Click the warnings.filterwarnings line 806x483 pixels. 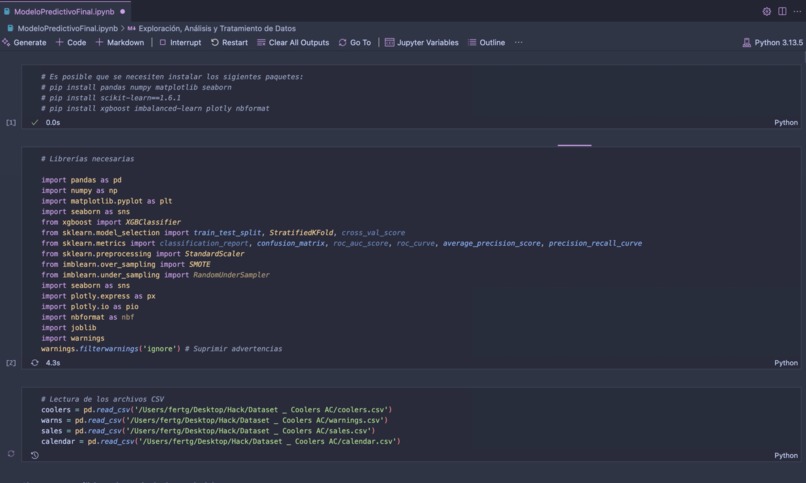click(x=161, y=349)
